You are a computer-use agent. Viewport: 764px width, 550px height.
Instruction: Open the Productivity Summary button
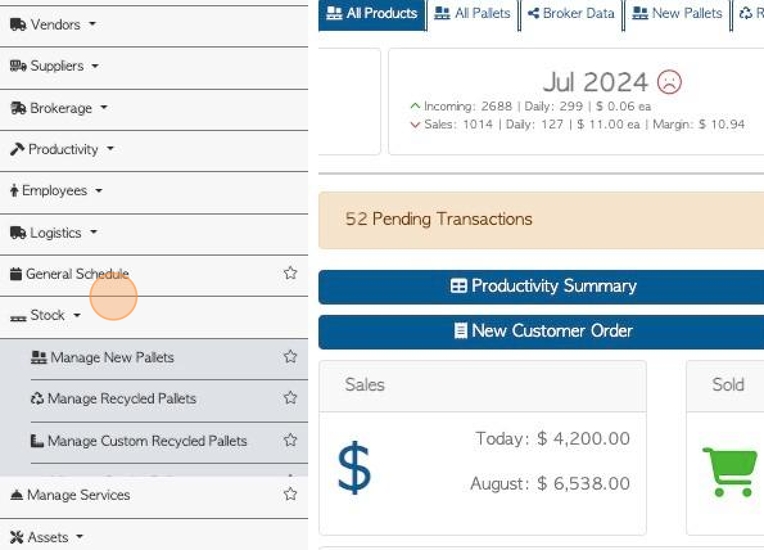click(x=541, y=286)
